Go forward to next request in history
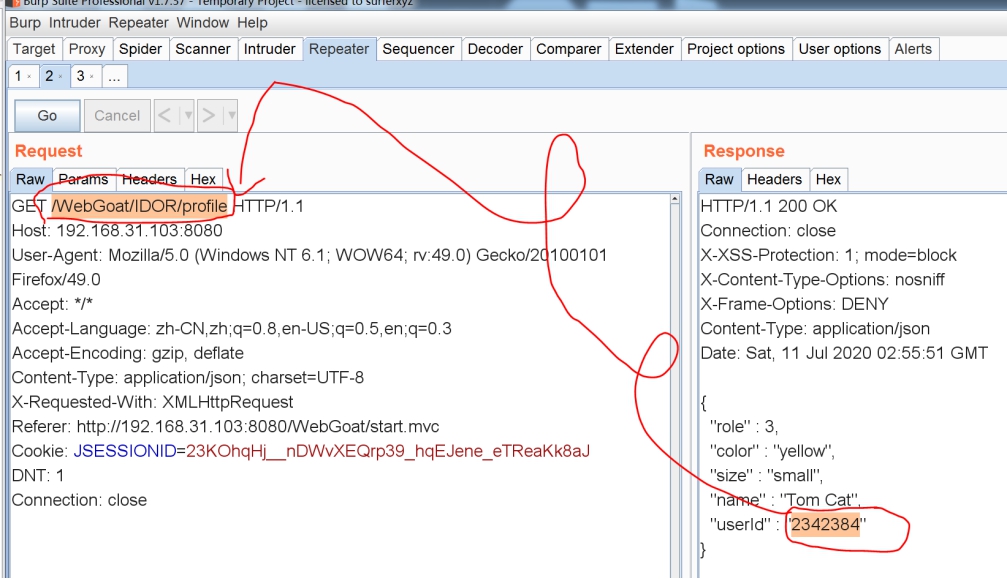 (x=209, y=116)
